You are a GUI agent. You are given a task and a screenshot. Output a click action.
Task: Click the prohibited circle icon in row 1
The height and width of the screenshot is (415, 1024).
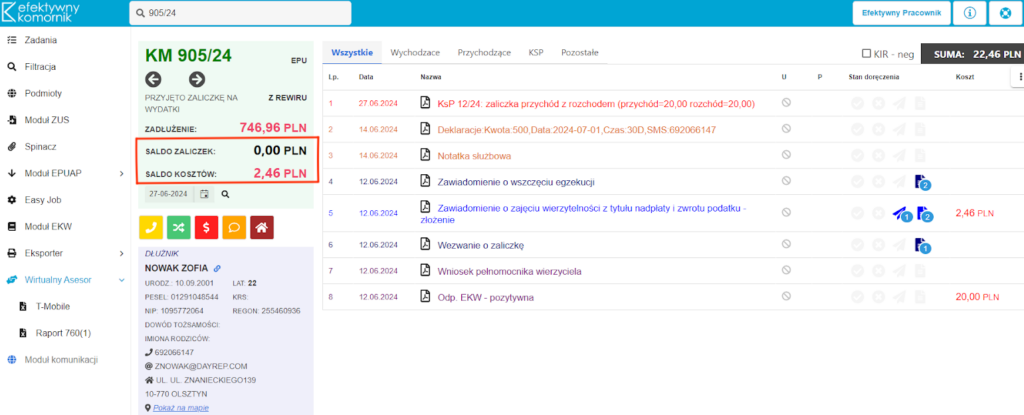(787, 103)
